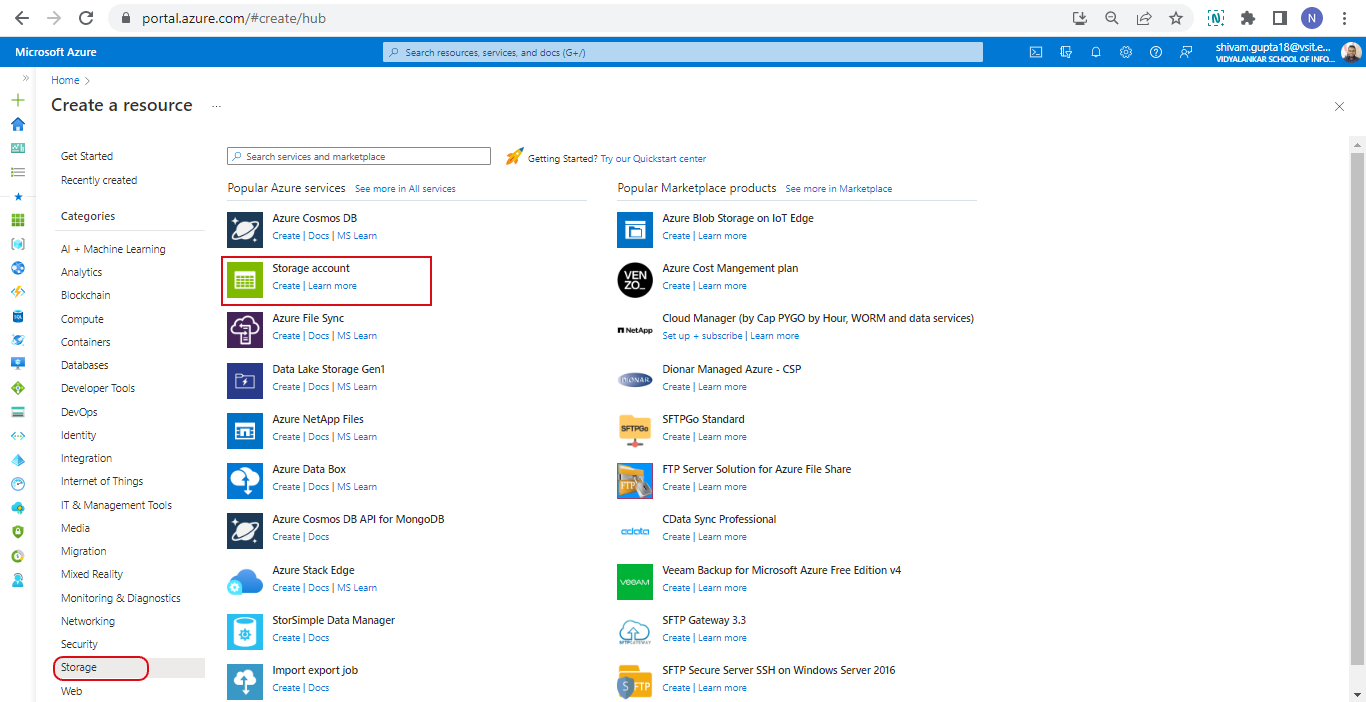Screen dimensions: 1366x702
Task: Open Azure portal settings gear
Action: [1126, 52]
